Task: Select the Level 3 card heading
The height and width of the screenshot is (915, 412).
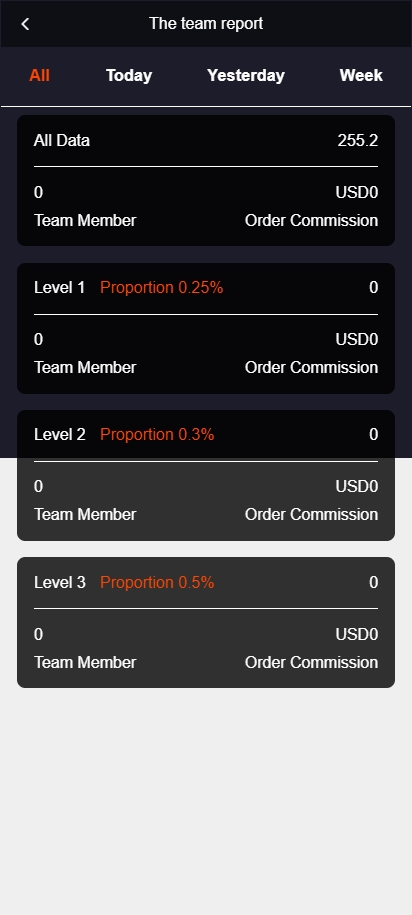Action: click(60, 582)
